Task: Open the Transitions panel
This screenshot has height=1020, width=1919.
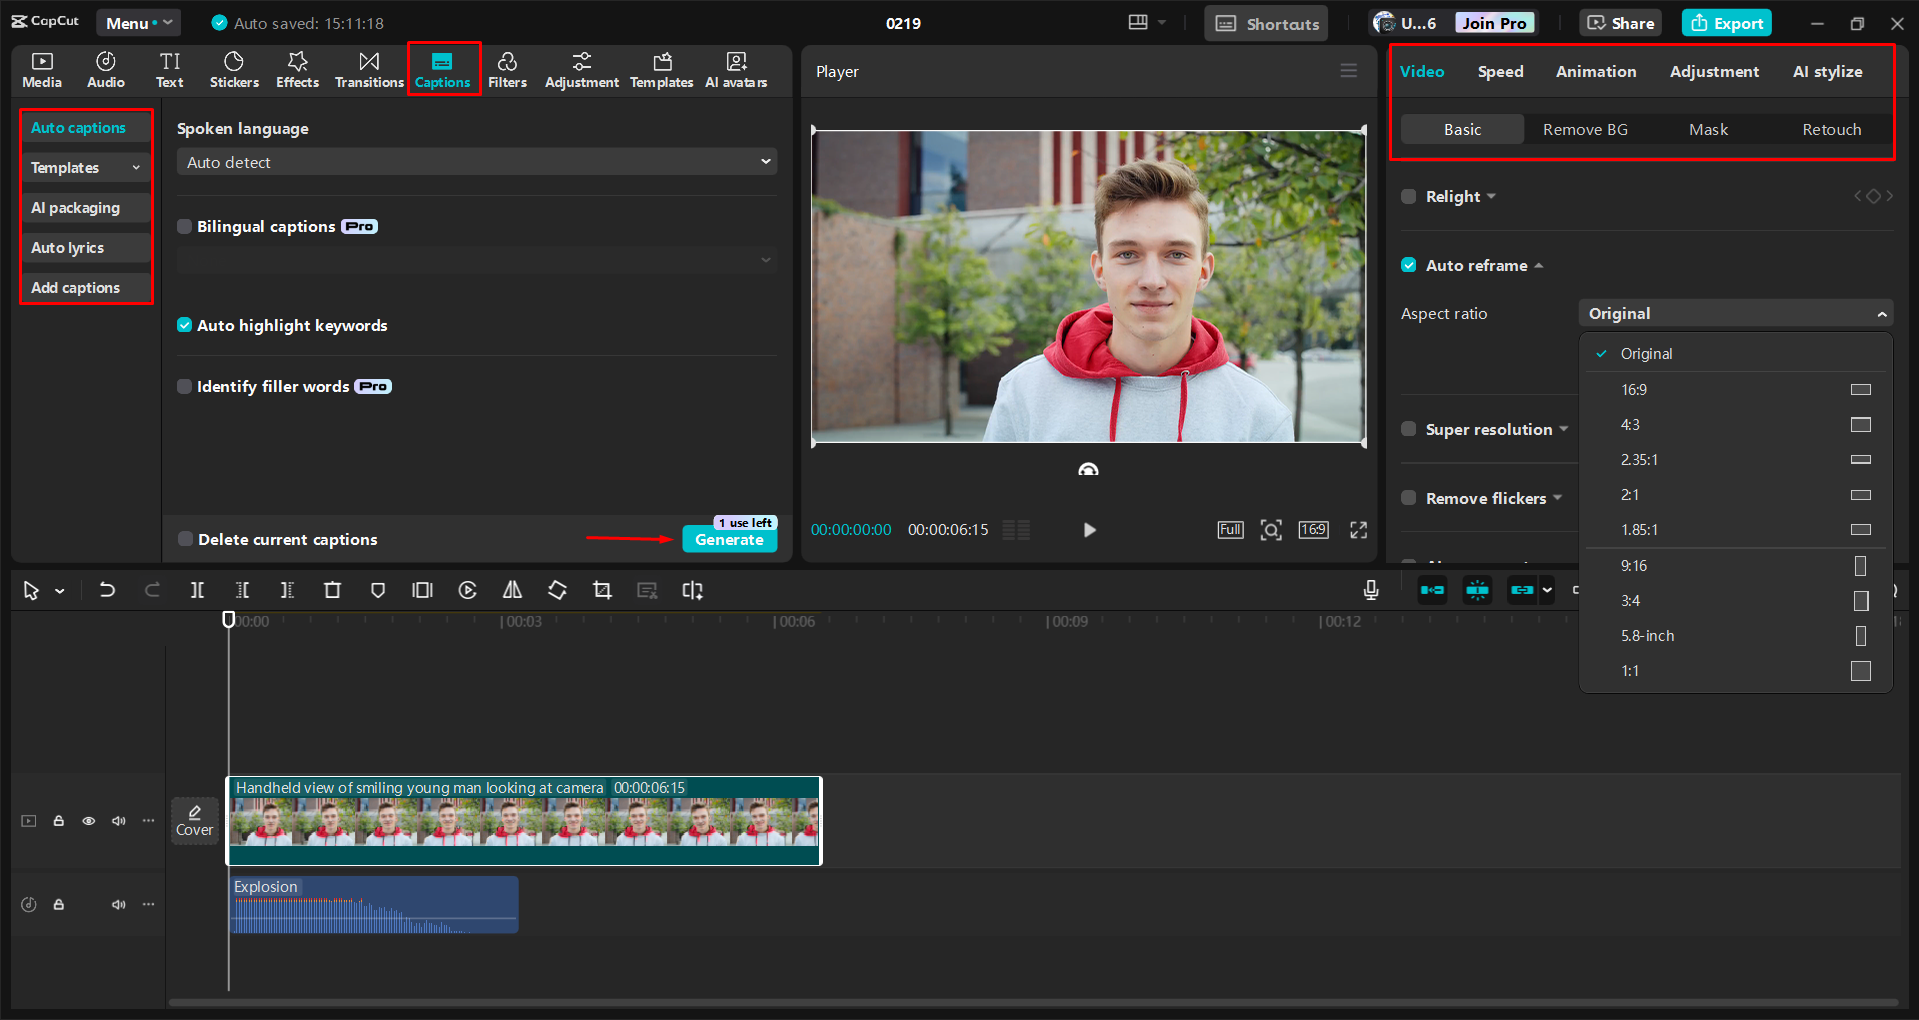Action: click(369, 70)
